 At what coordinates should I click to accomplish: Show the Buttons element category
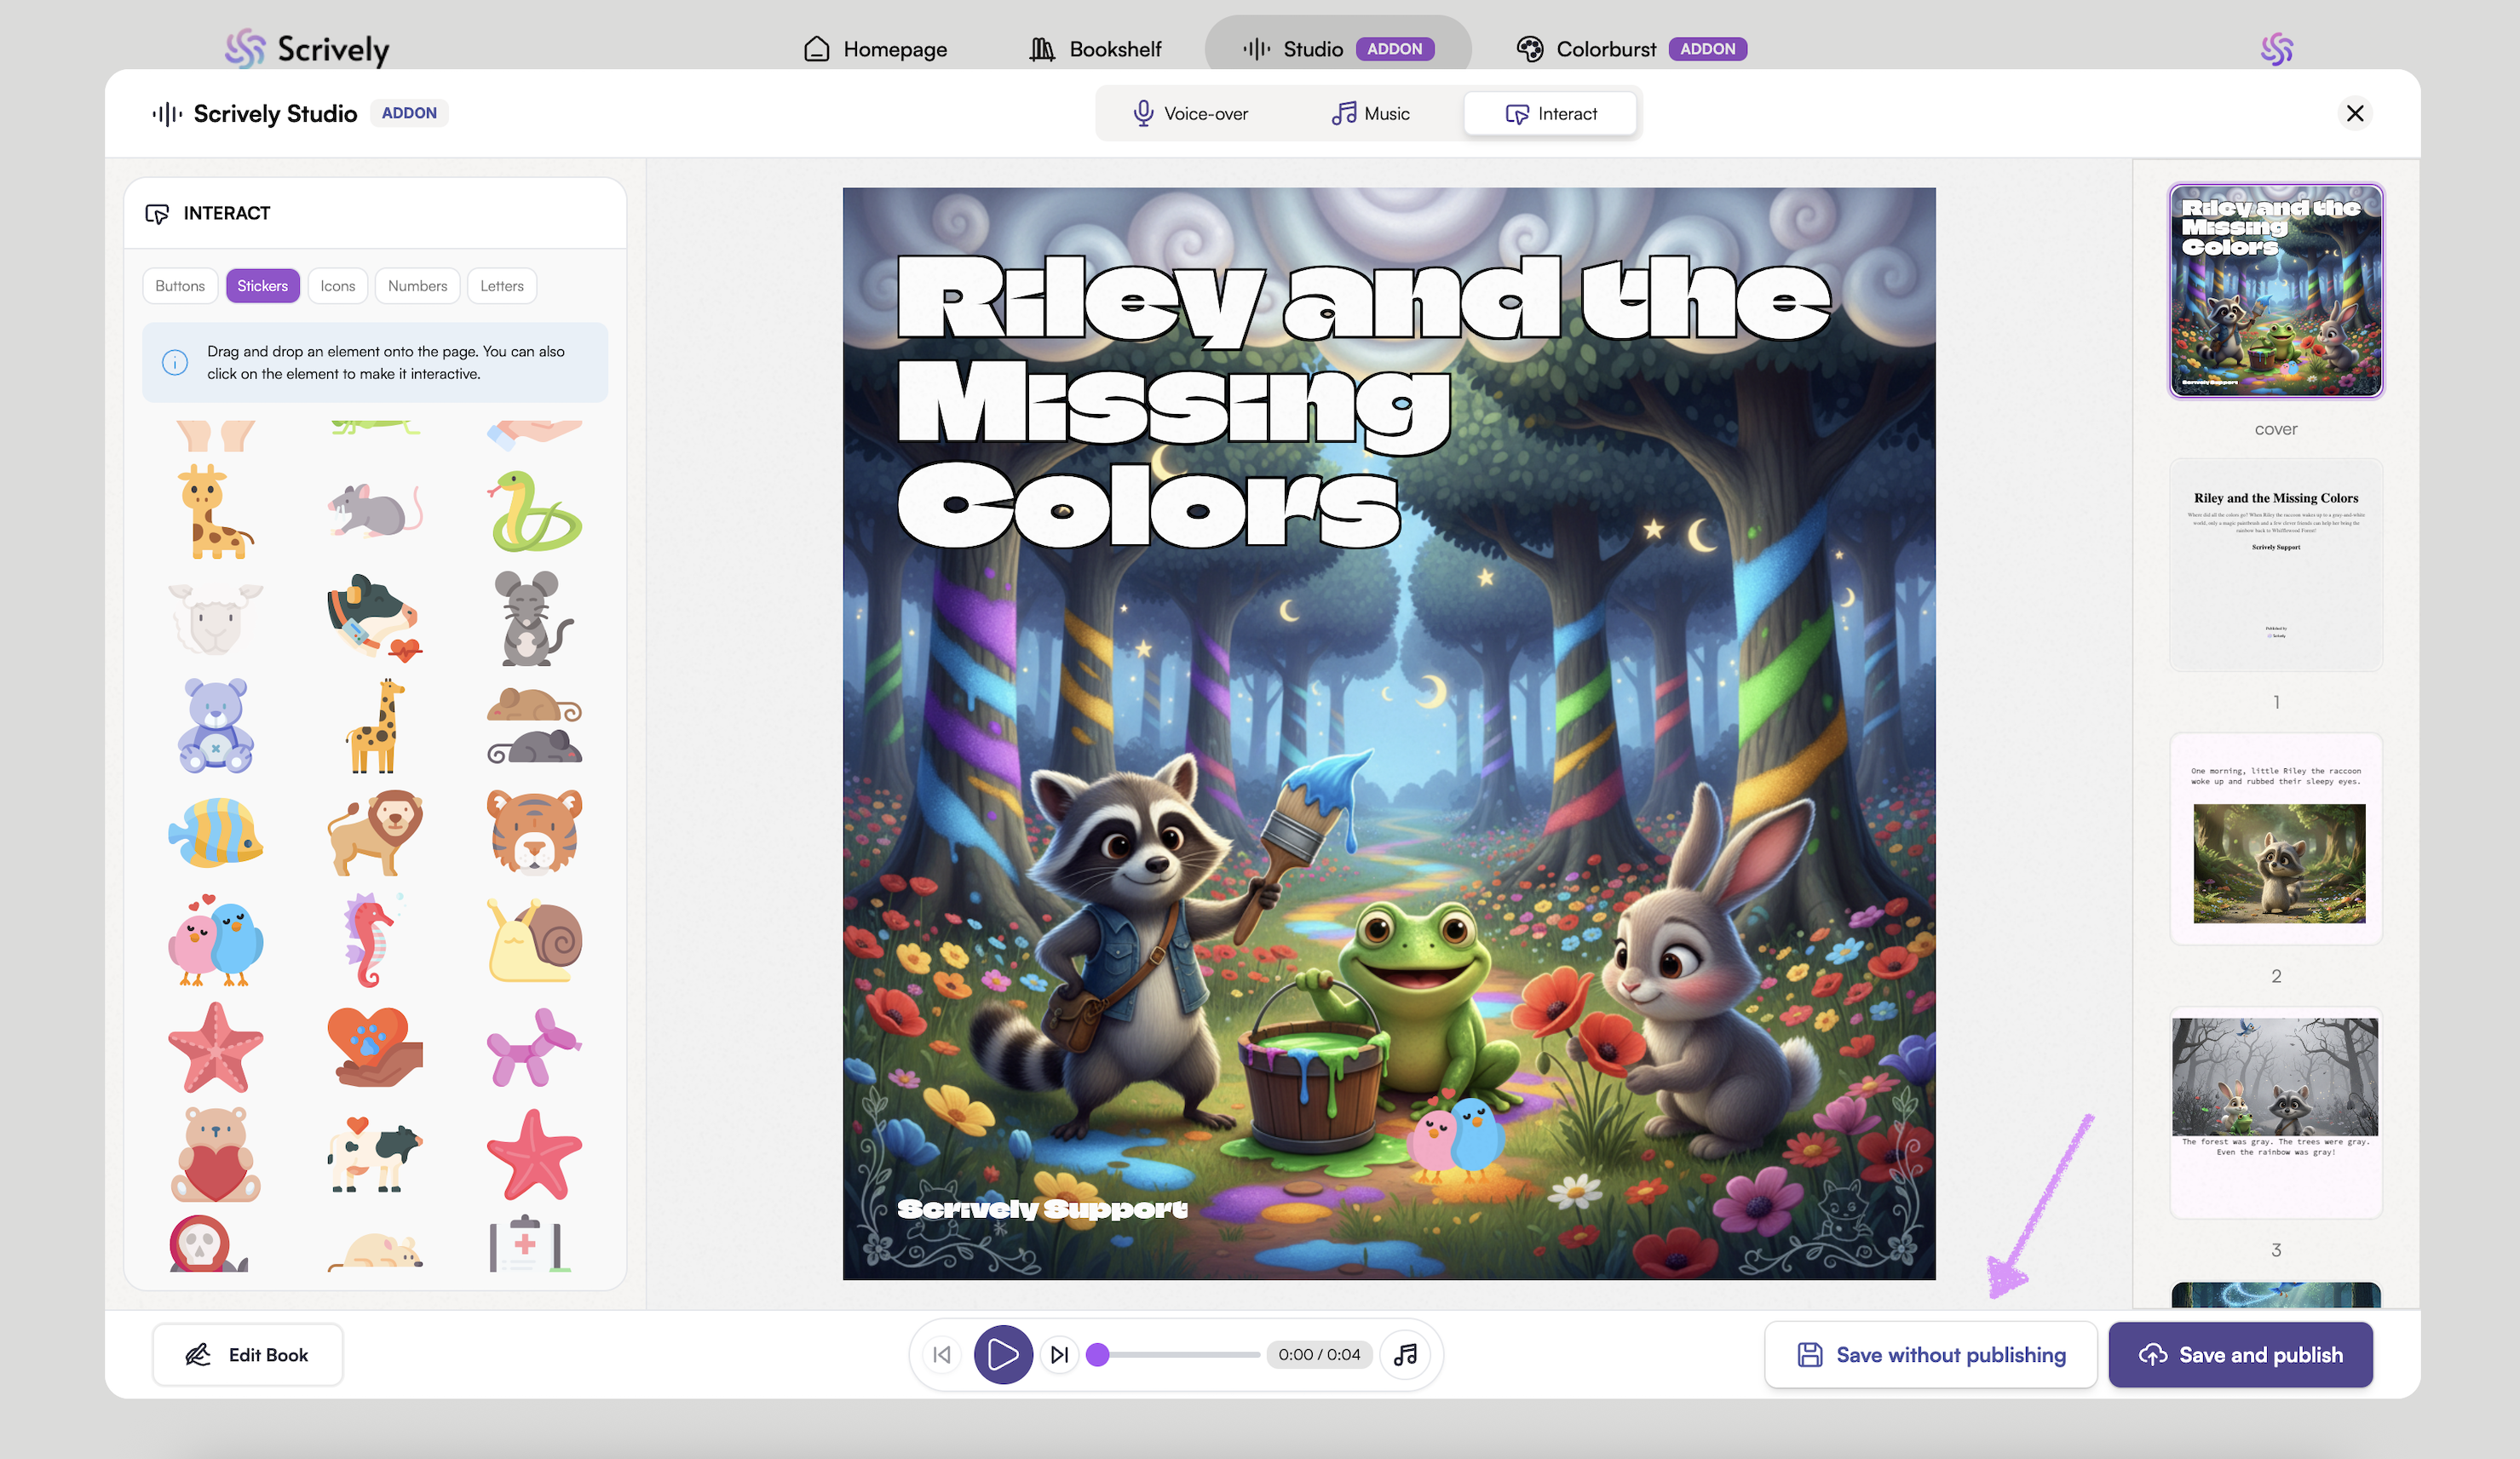coord(180,286)
